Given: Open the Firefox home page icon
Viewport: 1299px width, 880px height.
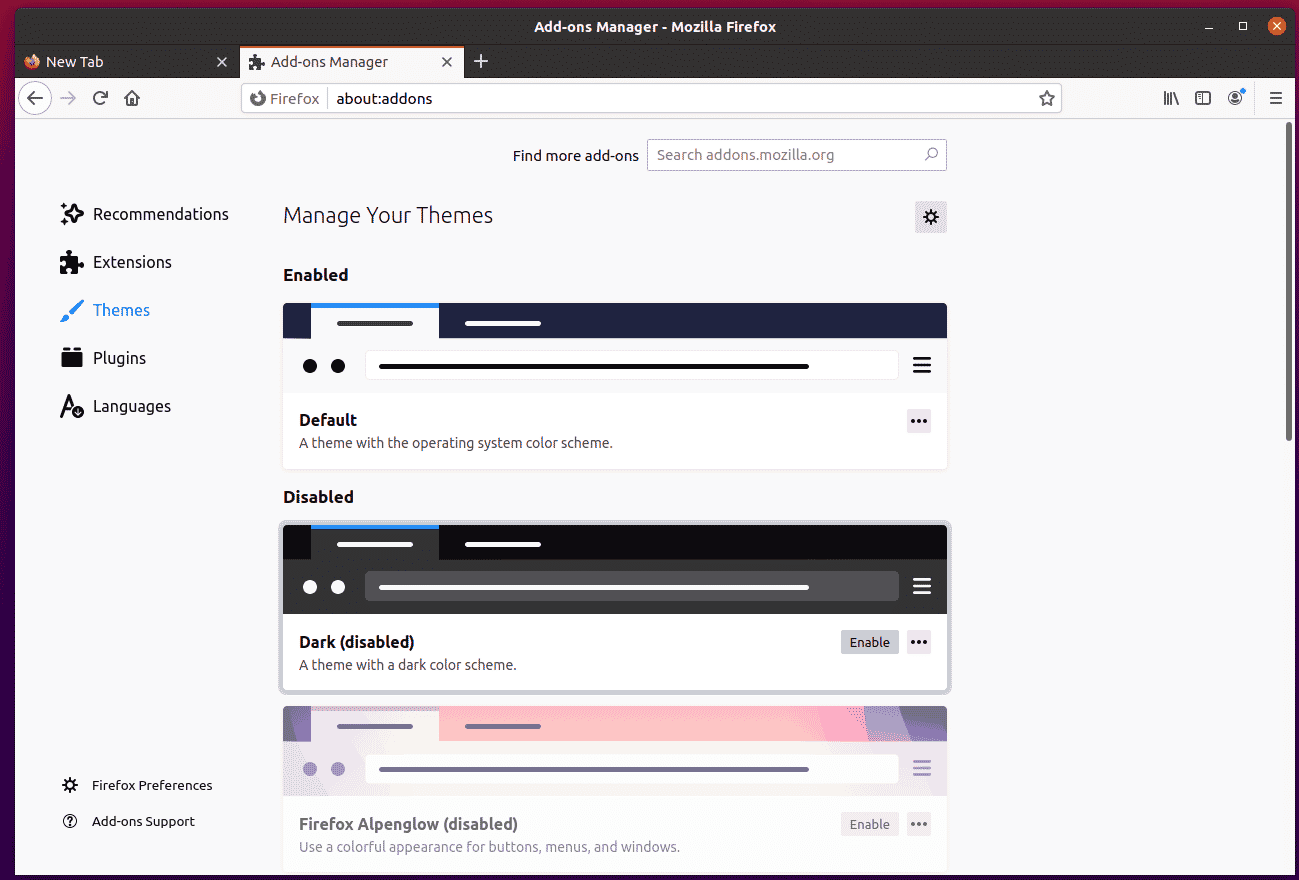Looking at the screenshot, I should click(132, 98).
